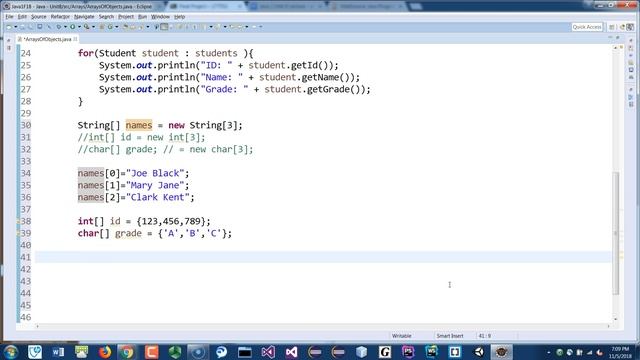Click the Open Type toolbar icon
Image resolution: width=640 pixels, height=360 pixels.
click(125, 27)
